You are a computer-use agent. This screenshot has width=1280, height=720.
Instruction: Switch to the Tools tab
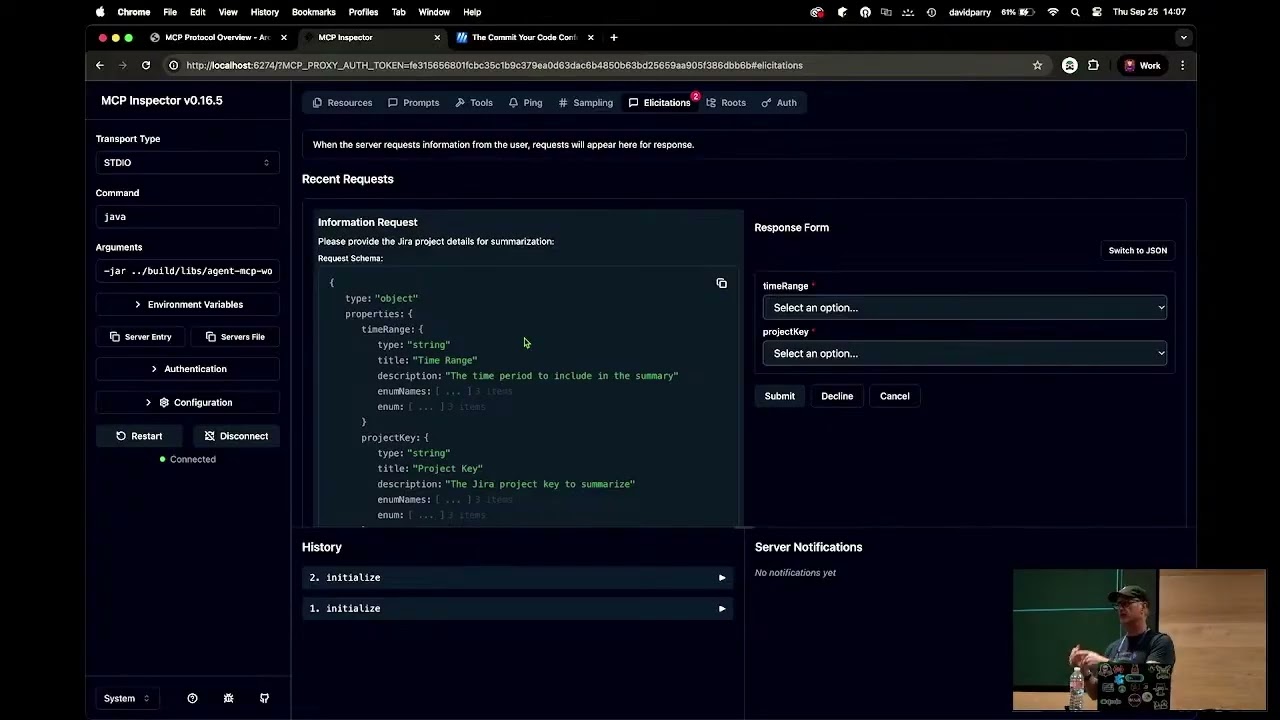point(474,102)
